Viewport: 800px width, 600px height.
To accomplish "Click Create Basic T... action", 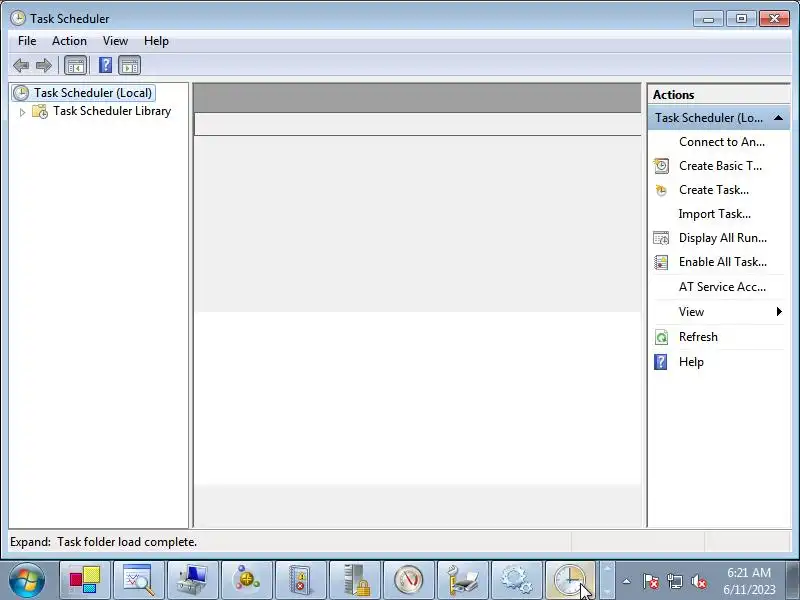I will [x=720, y=166].
